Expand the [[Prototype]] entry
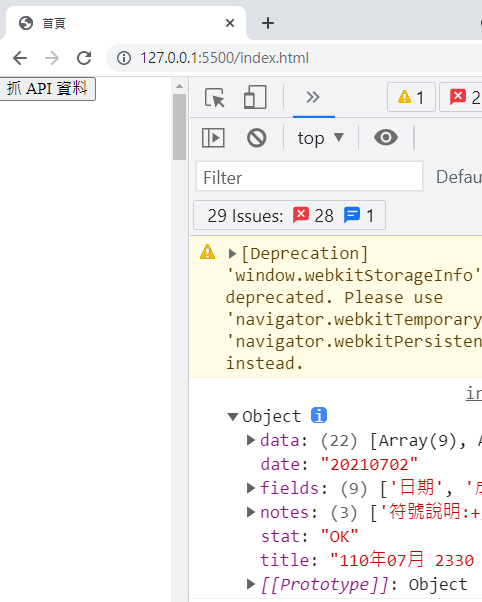The width and height of the screenshot is (482, 602). 251,584
